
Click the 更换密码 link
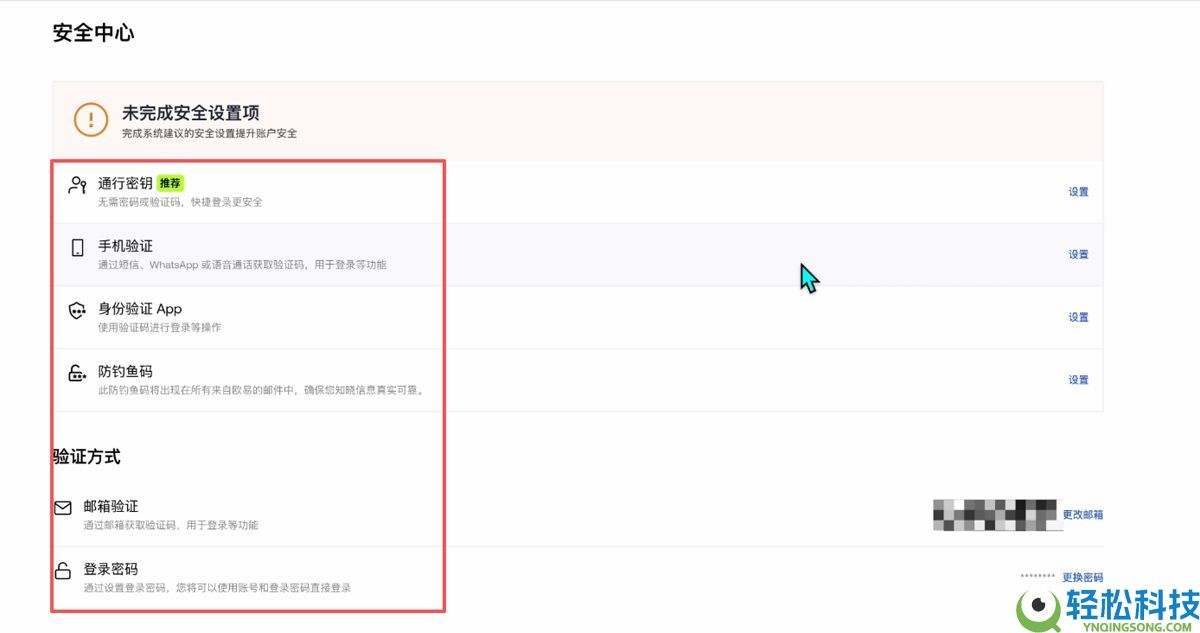click(x=1082, y=578)
